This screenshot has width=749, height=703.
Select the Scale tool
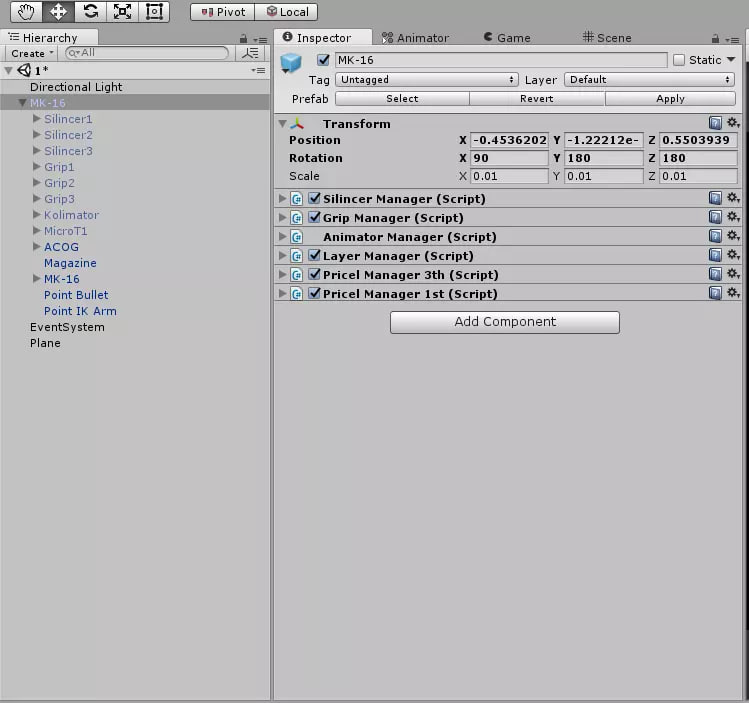tap(122, 12)
